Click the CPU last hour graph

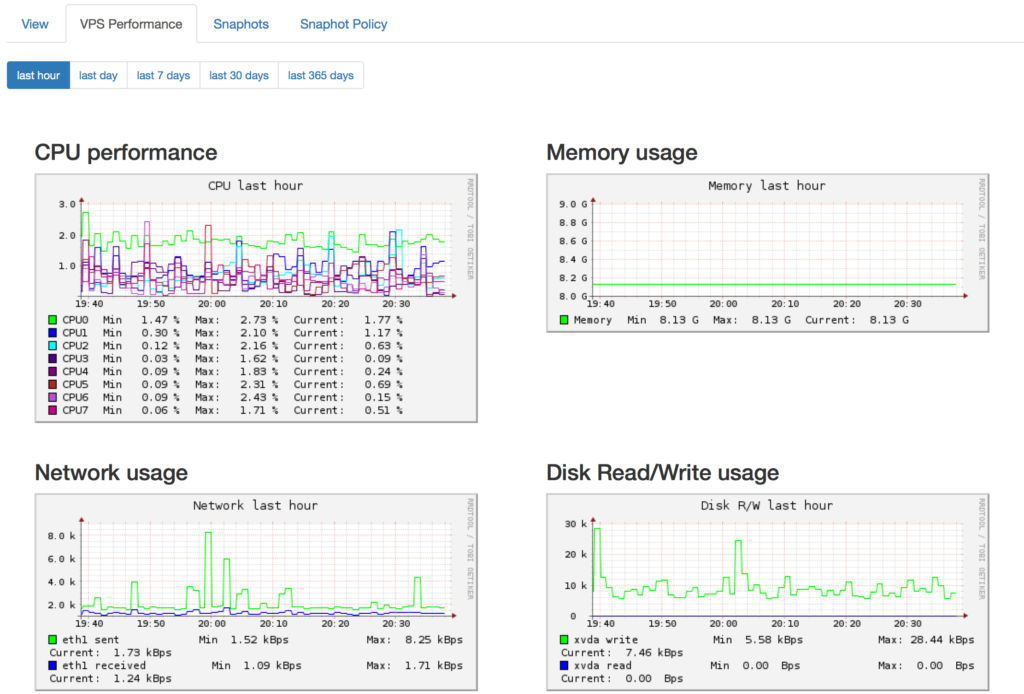click(256, 298)
